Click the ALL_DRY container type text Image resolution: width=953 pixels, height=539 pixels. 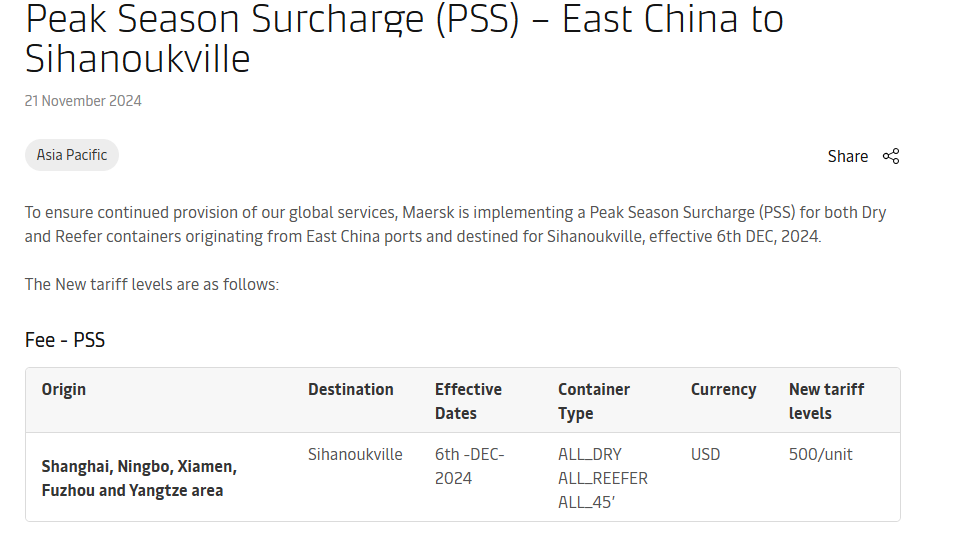click(x=589, y=454)
